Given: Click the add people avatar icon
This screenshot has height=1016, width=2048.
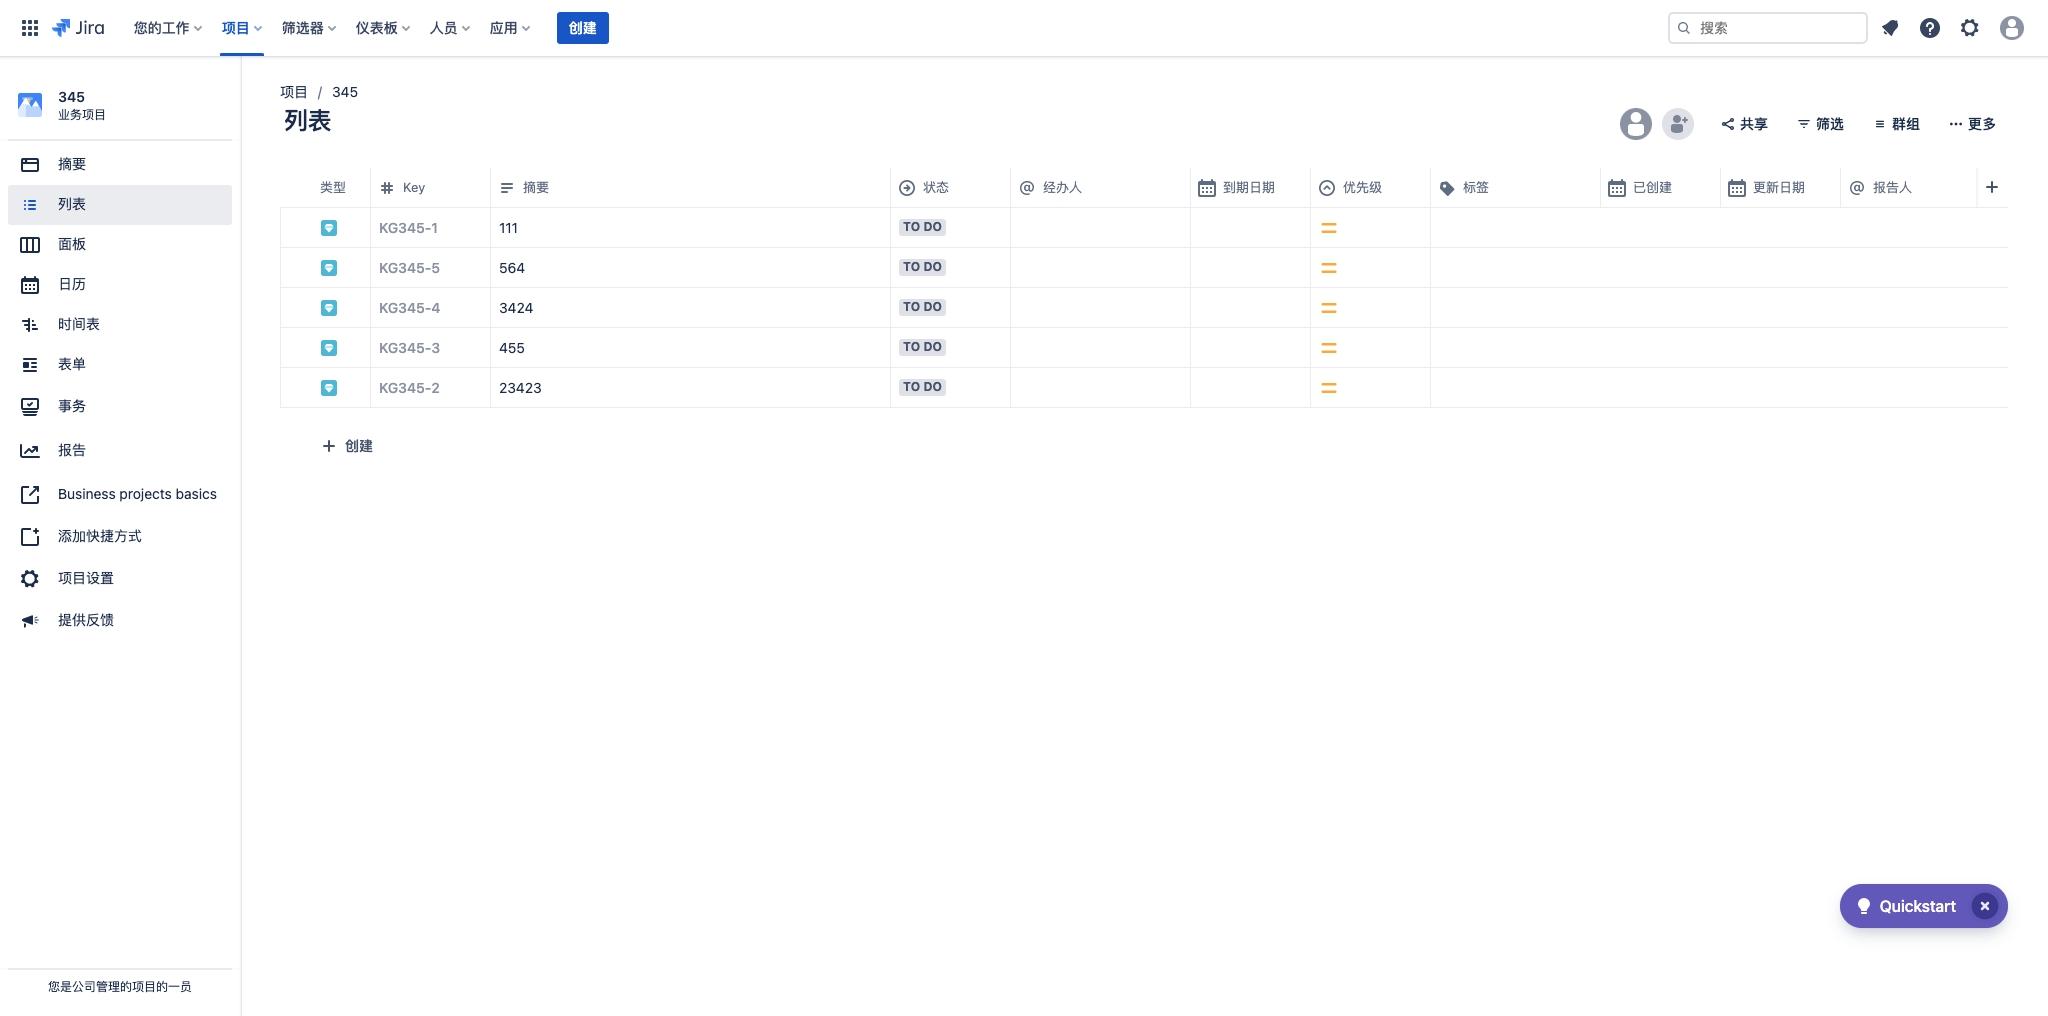Looking at the screenshot, I should coord(1678,124).
